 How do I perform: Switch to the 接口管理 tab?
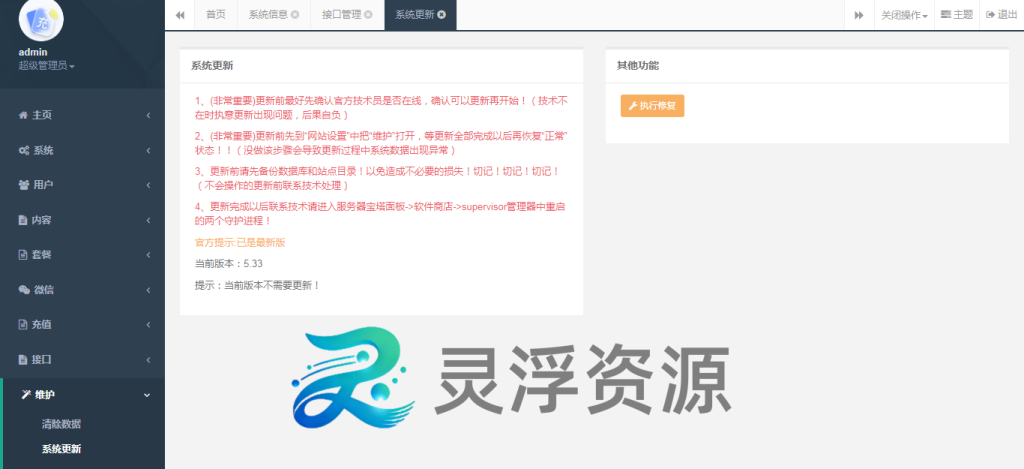pyautogui.click(x=347, y=15)
